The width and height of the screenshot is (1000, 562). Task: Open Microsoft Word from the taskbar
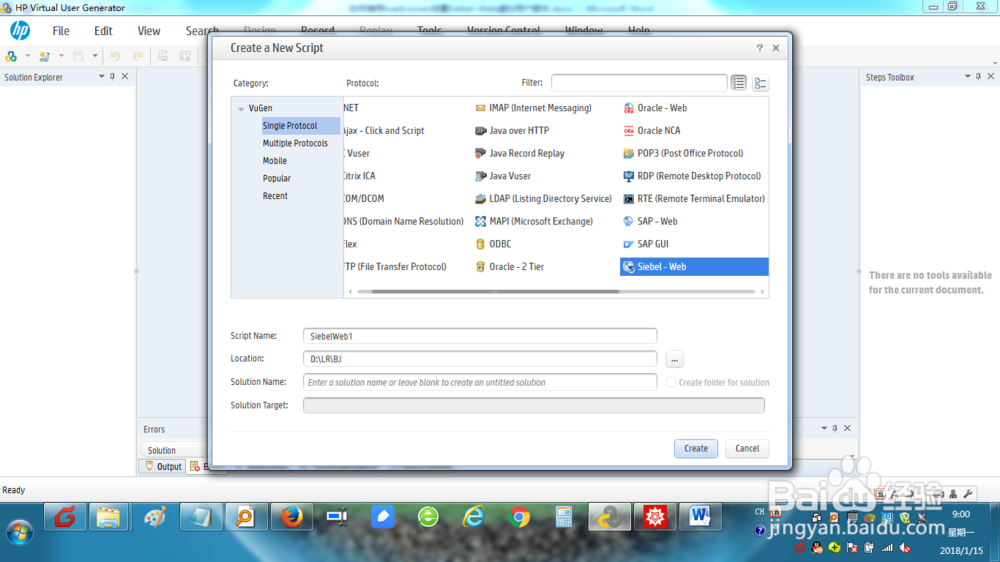tap(700, 517)
